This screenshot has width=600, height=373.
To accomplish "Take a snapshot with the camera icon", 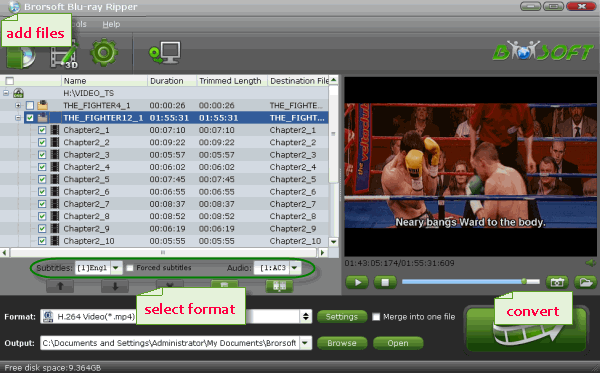I will (557, 282).
